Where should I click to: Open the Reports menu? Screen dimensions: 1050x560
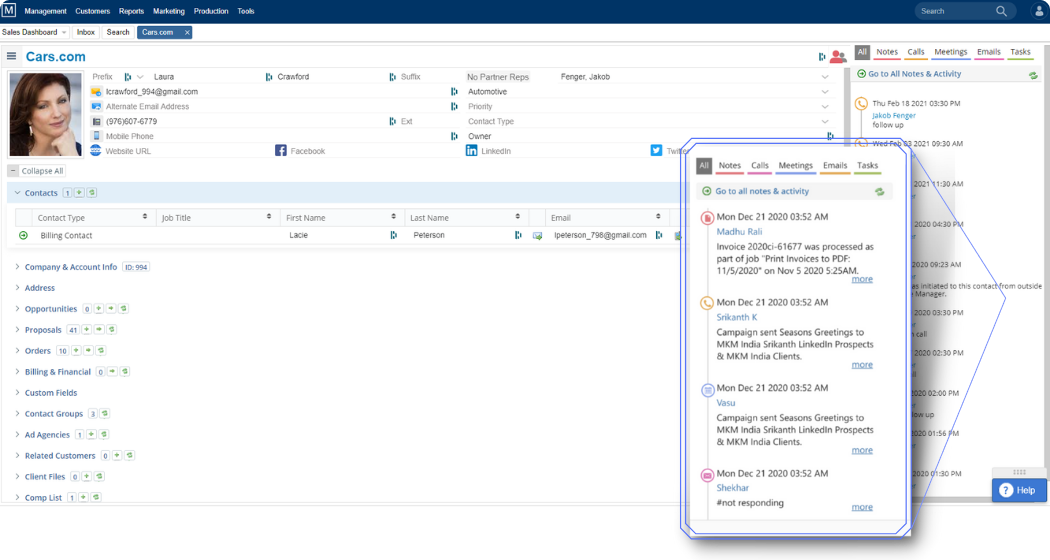131,11
